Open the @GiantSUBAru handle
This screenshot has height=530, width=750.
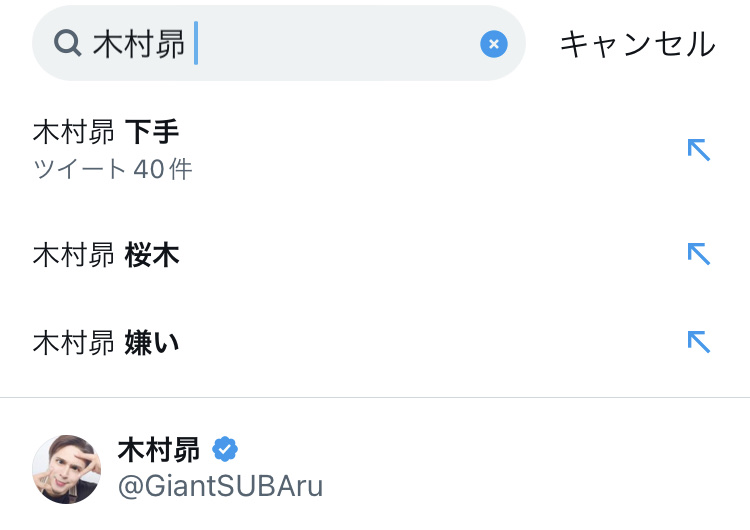(220, 486)
